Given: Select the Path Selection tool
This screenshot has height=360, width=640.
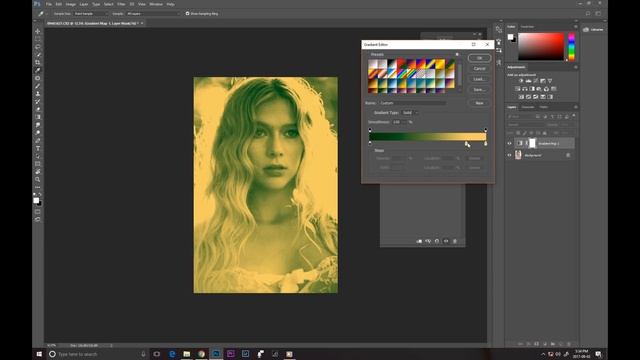Looking at the screenshot, I should (x=38, y=156).
